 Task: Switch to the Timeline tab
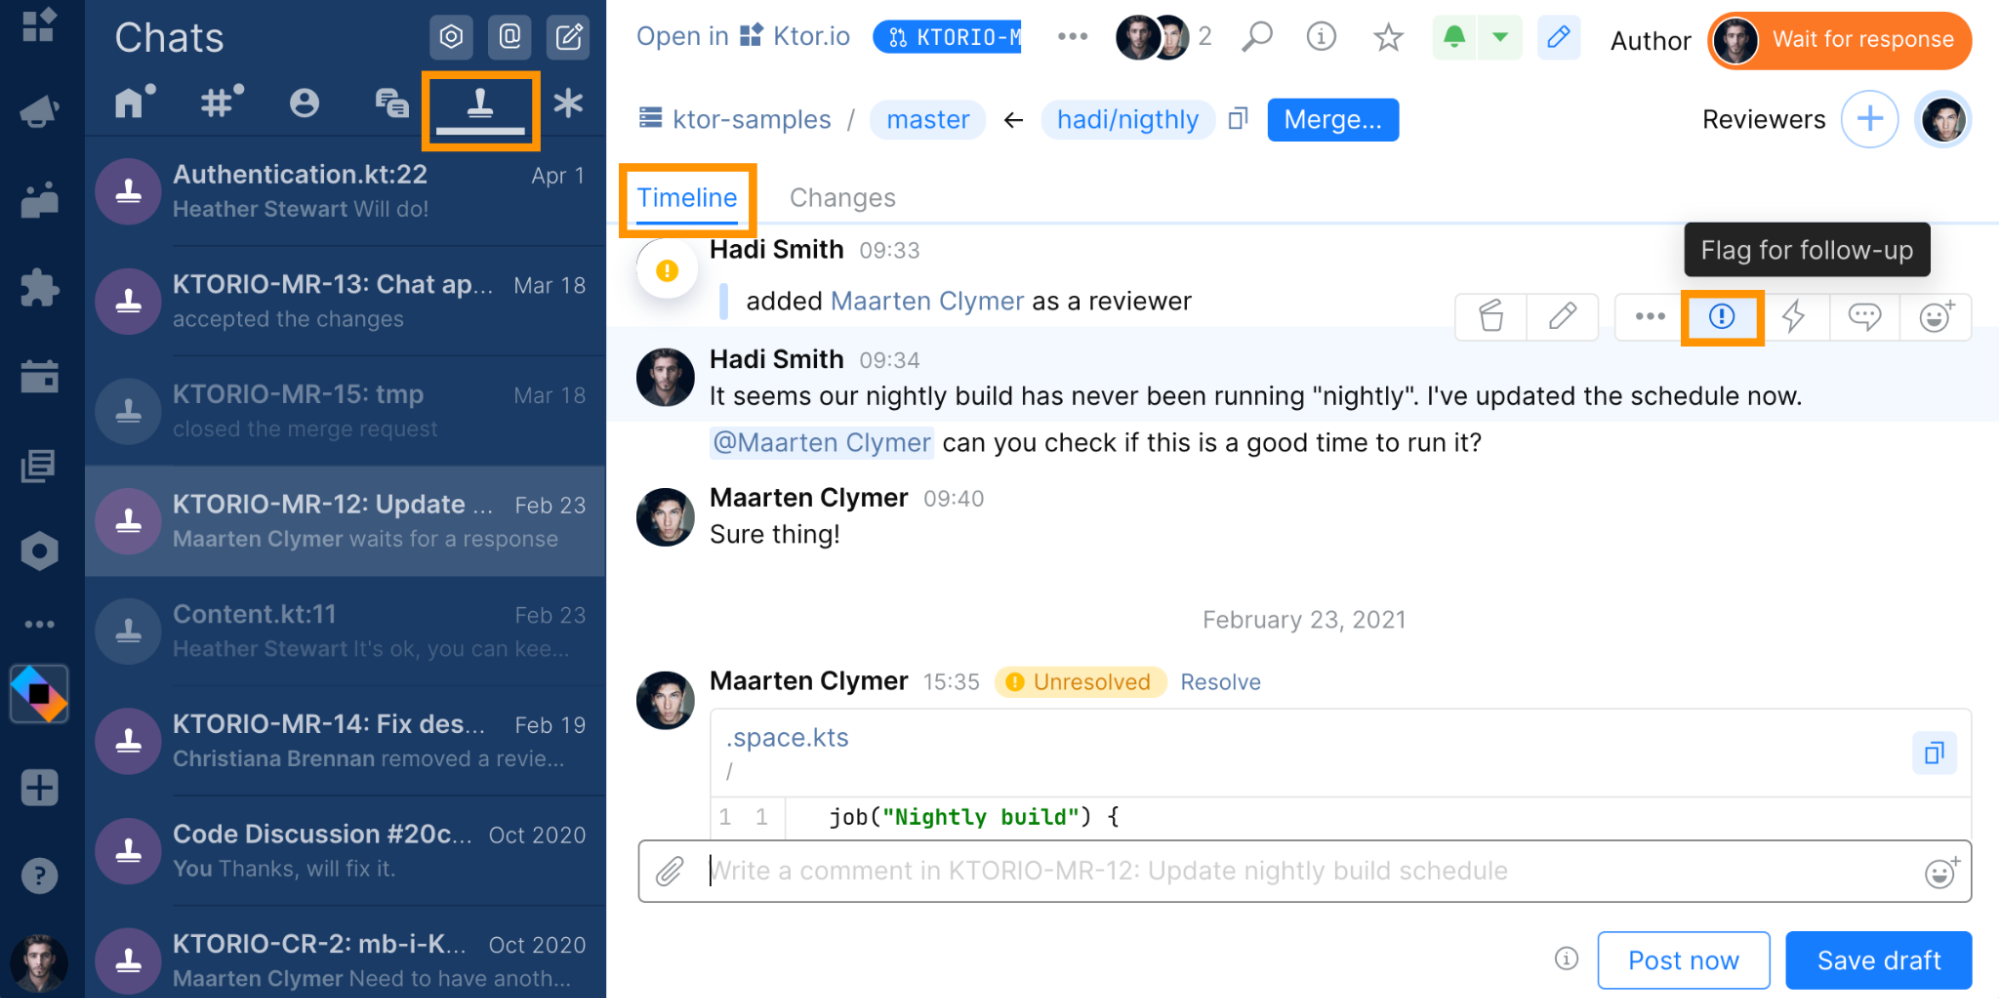(687, 198)
